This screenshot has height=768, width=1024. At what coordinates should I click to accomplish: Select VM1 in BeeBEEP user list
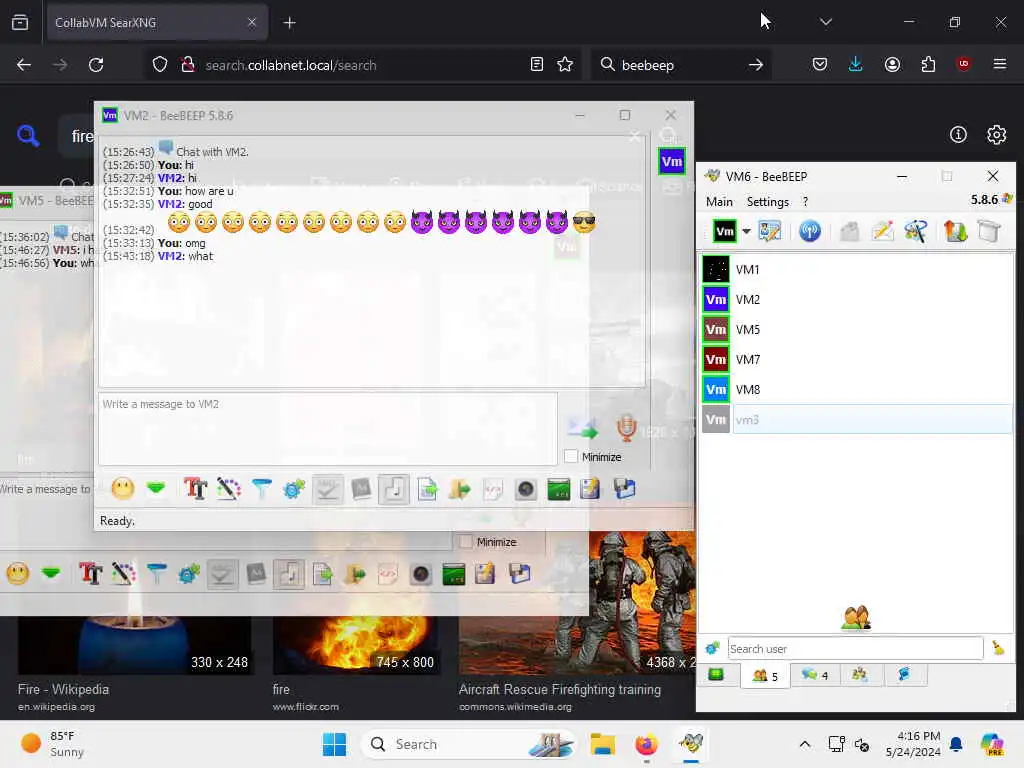tap(857, 269)
